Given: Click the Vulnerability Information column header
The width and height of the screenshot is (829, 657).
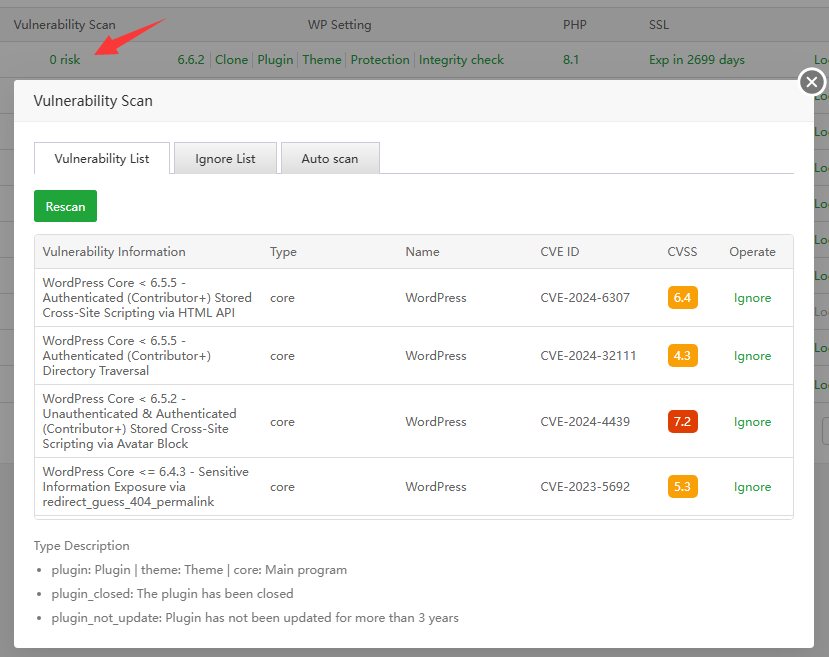Looking at the screenshot, I should [114, 252].
